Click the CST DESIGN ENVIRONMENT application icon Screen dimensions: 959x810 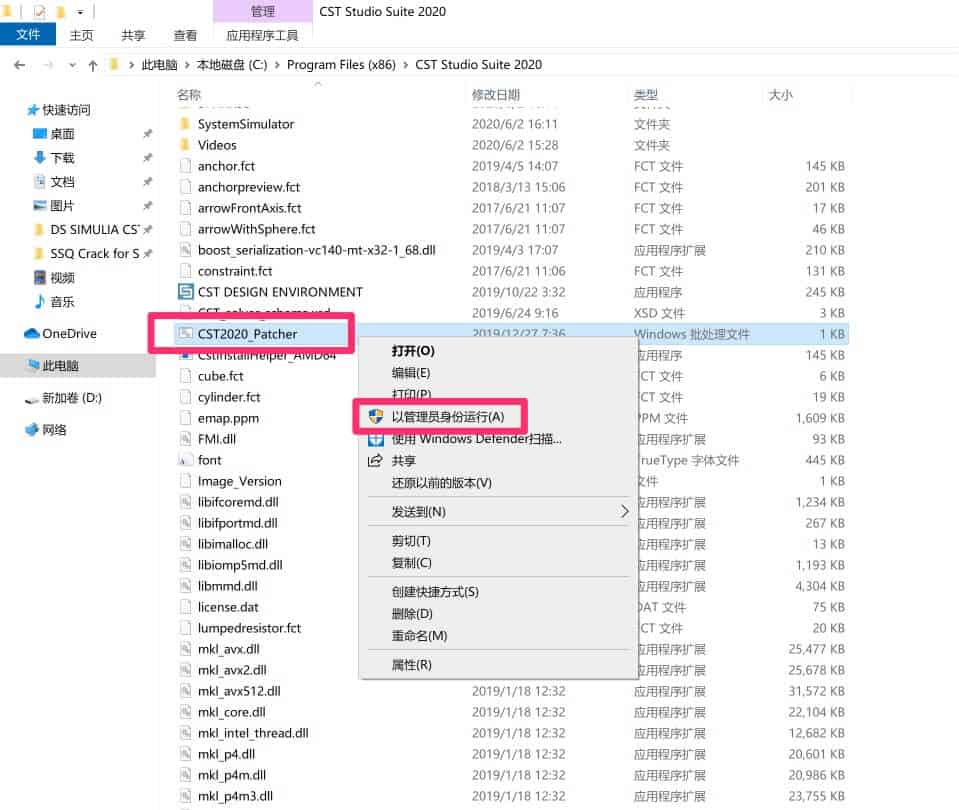pyautogui.click(x=185, y=292)
